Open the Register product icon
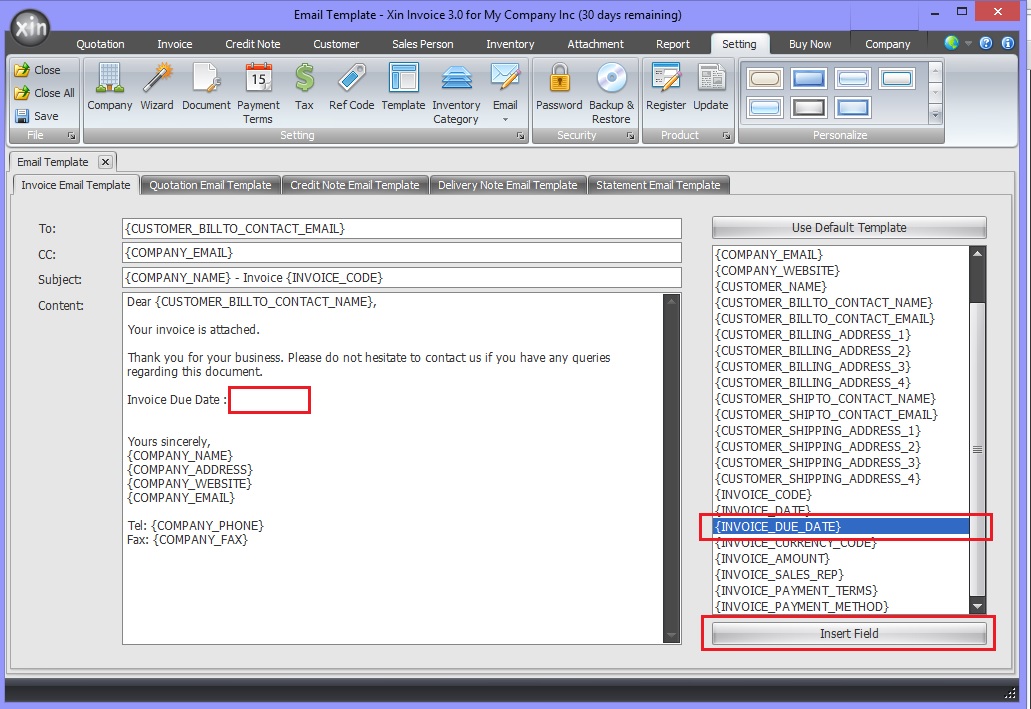This screenshot has width=1031, height=709. (x=665, y=87)
